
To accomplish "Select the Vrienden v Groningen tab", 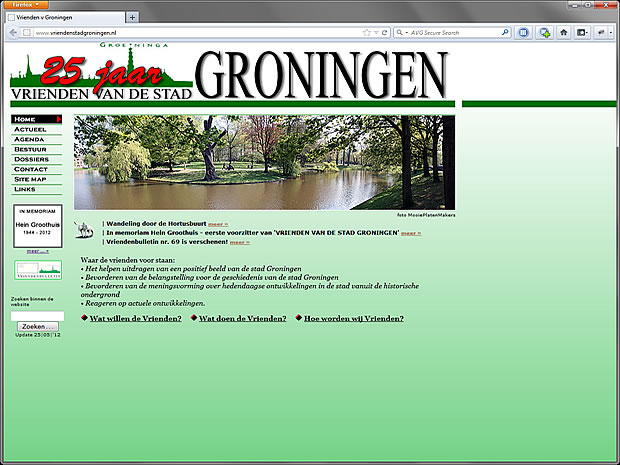I will point(65,17).
